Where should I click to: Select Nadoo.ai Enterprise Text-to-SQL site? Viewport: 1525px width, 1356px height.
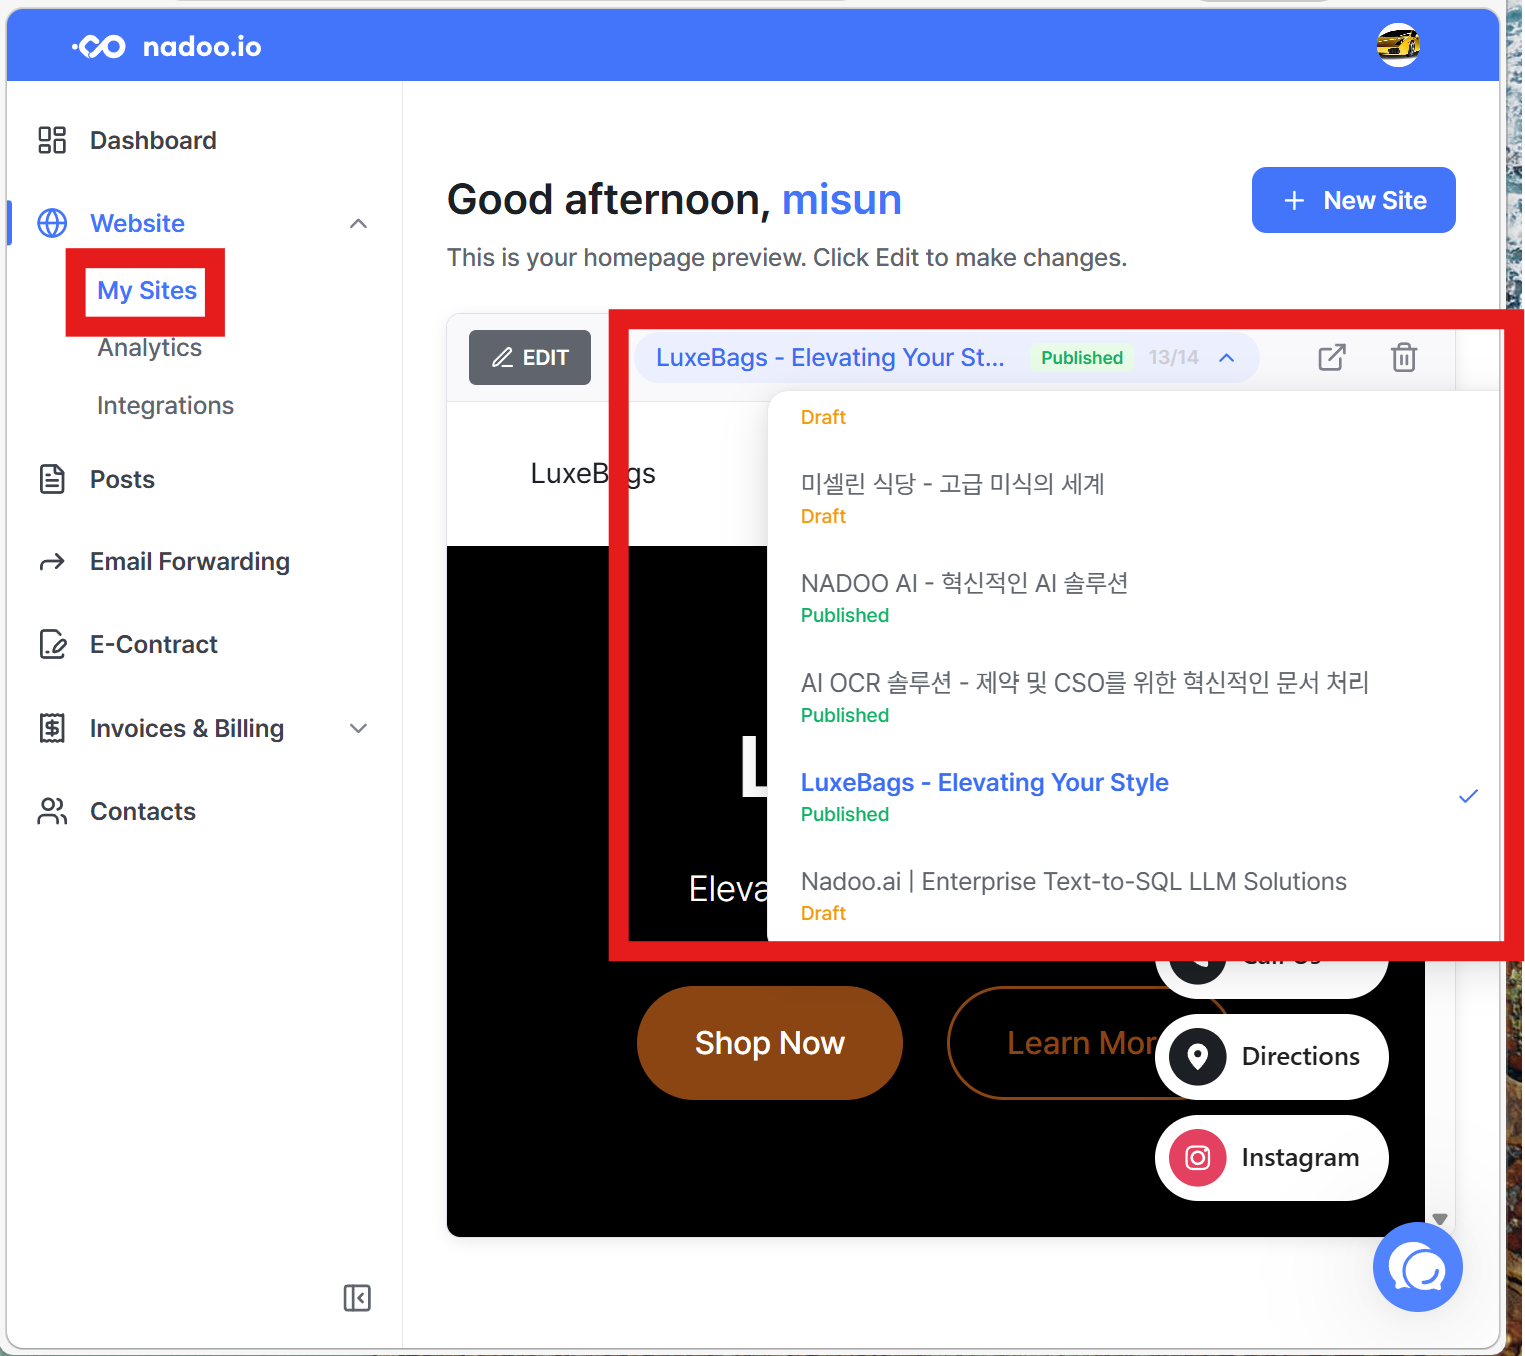click(x=1134, y=895)
